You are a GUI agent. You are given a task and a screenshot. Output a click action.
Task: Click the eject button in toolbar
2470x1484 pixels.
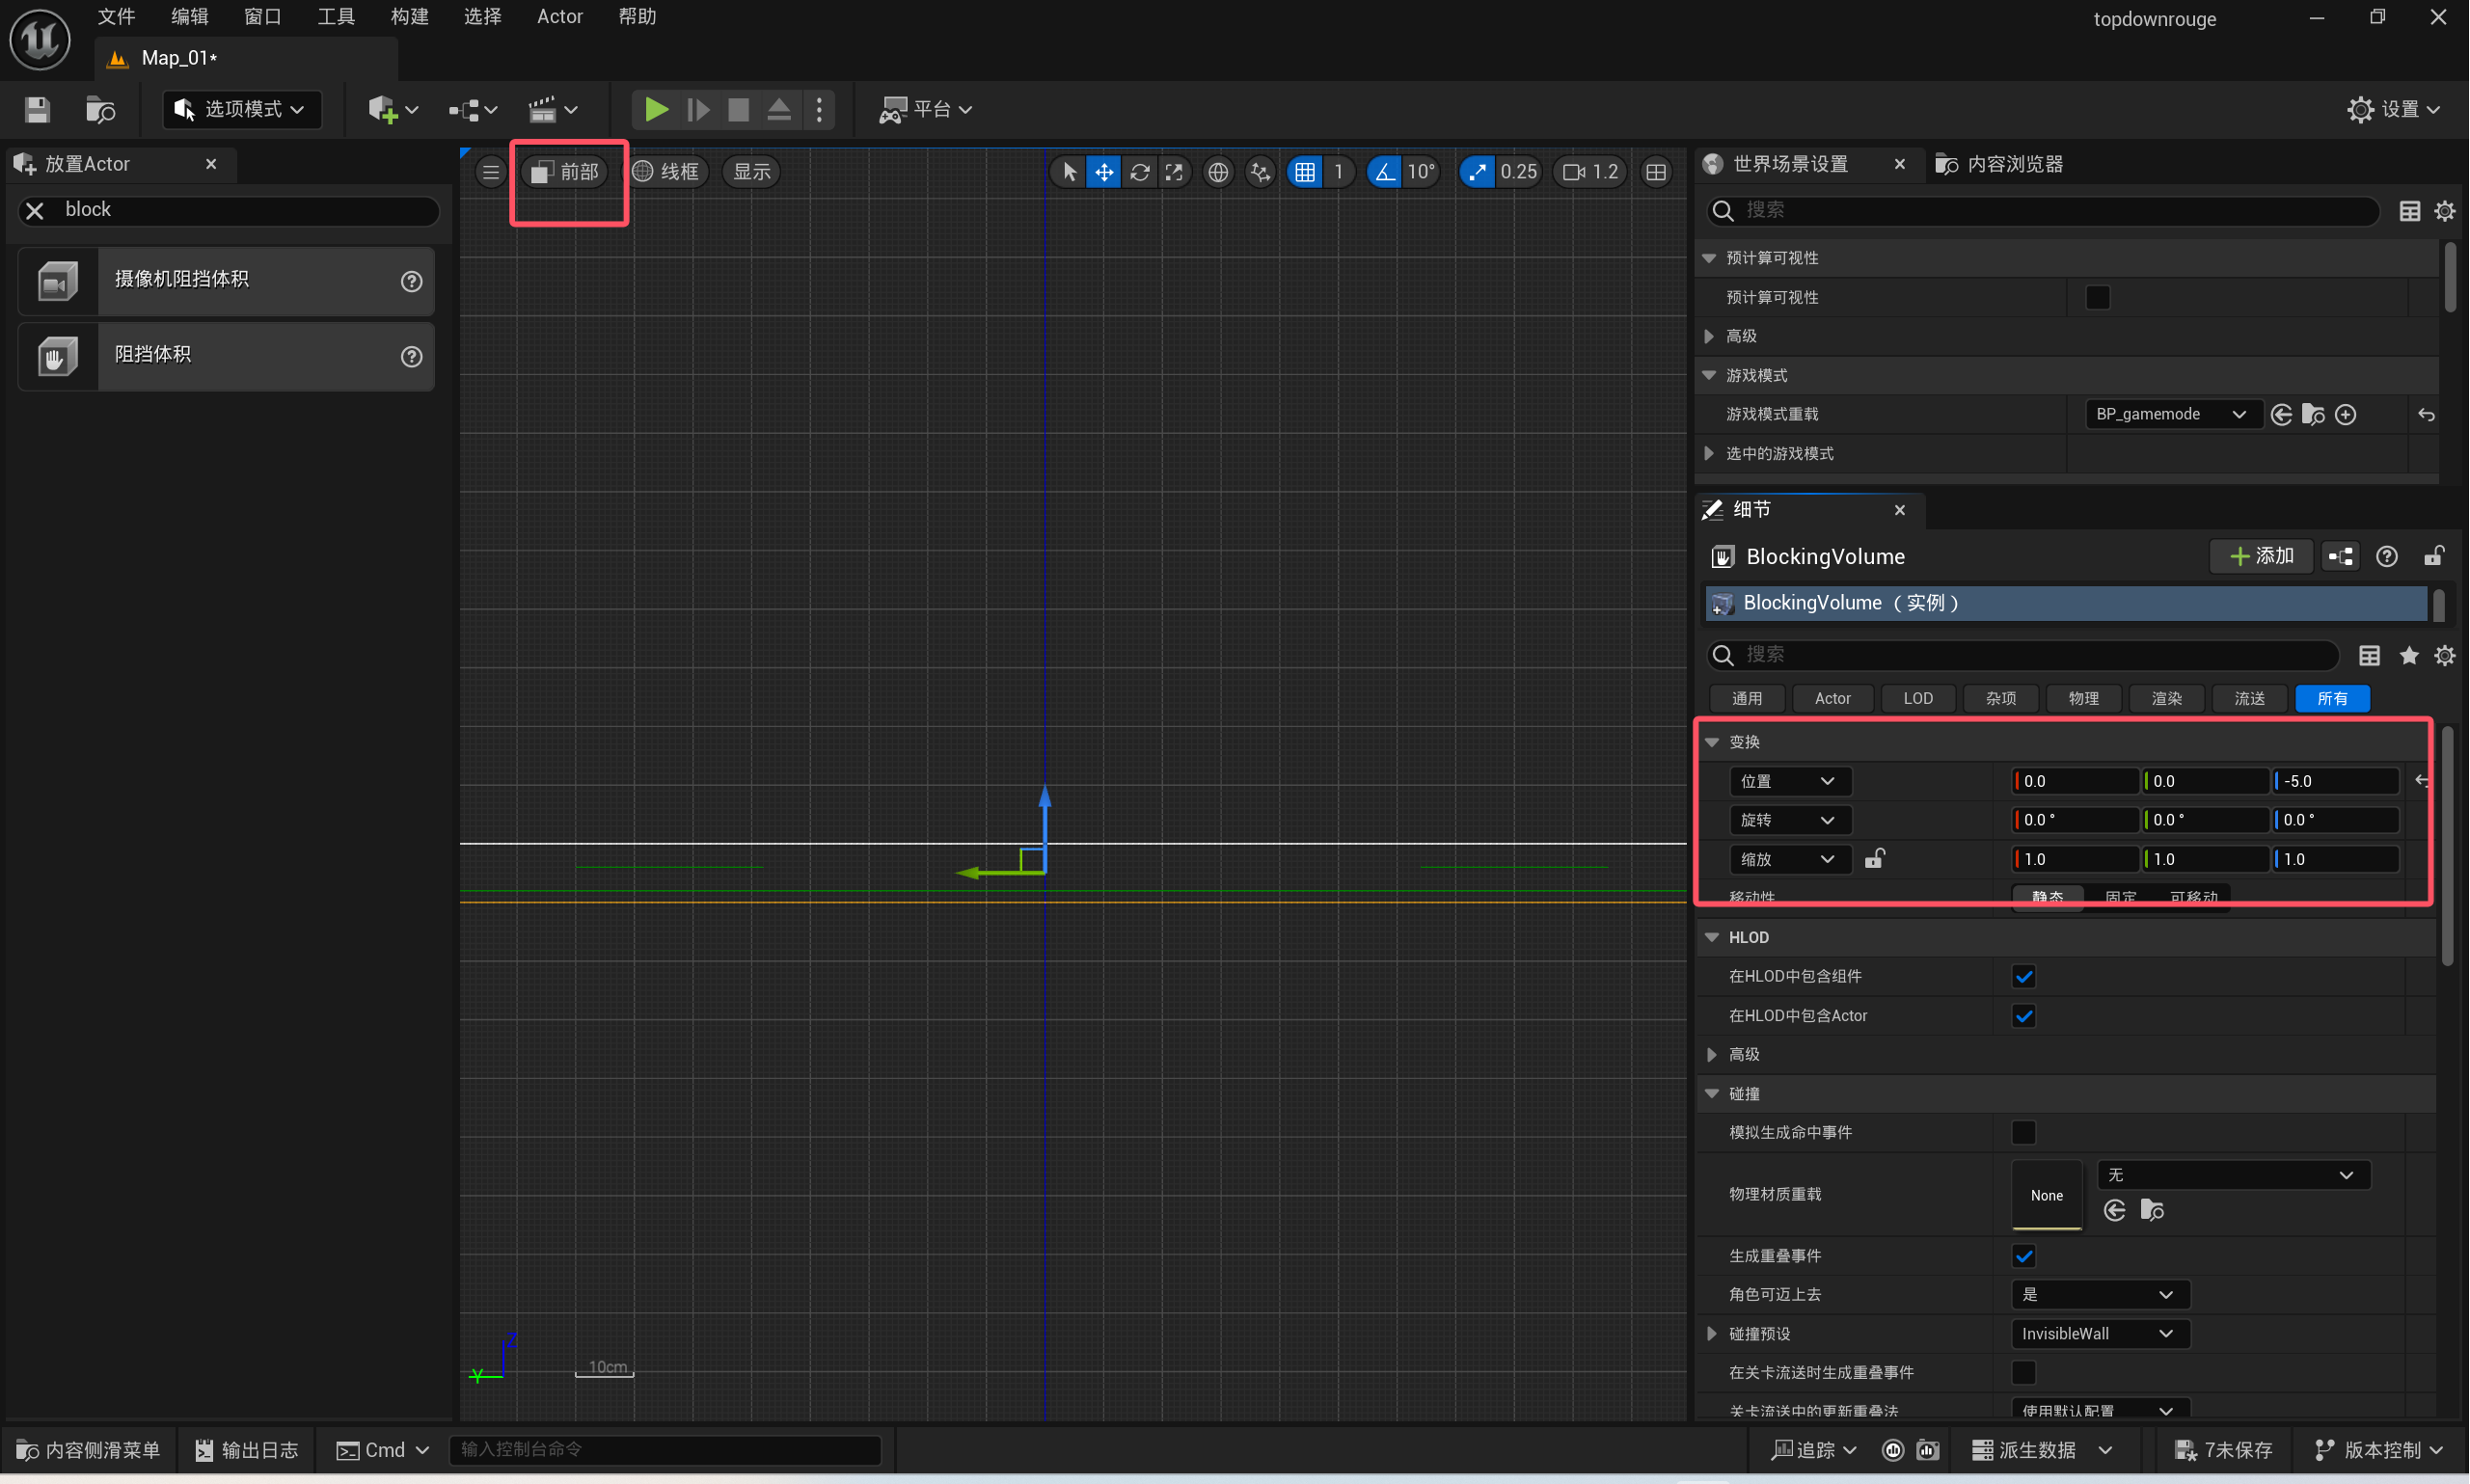point(779,109)
